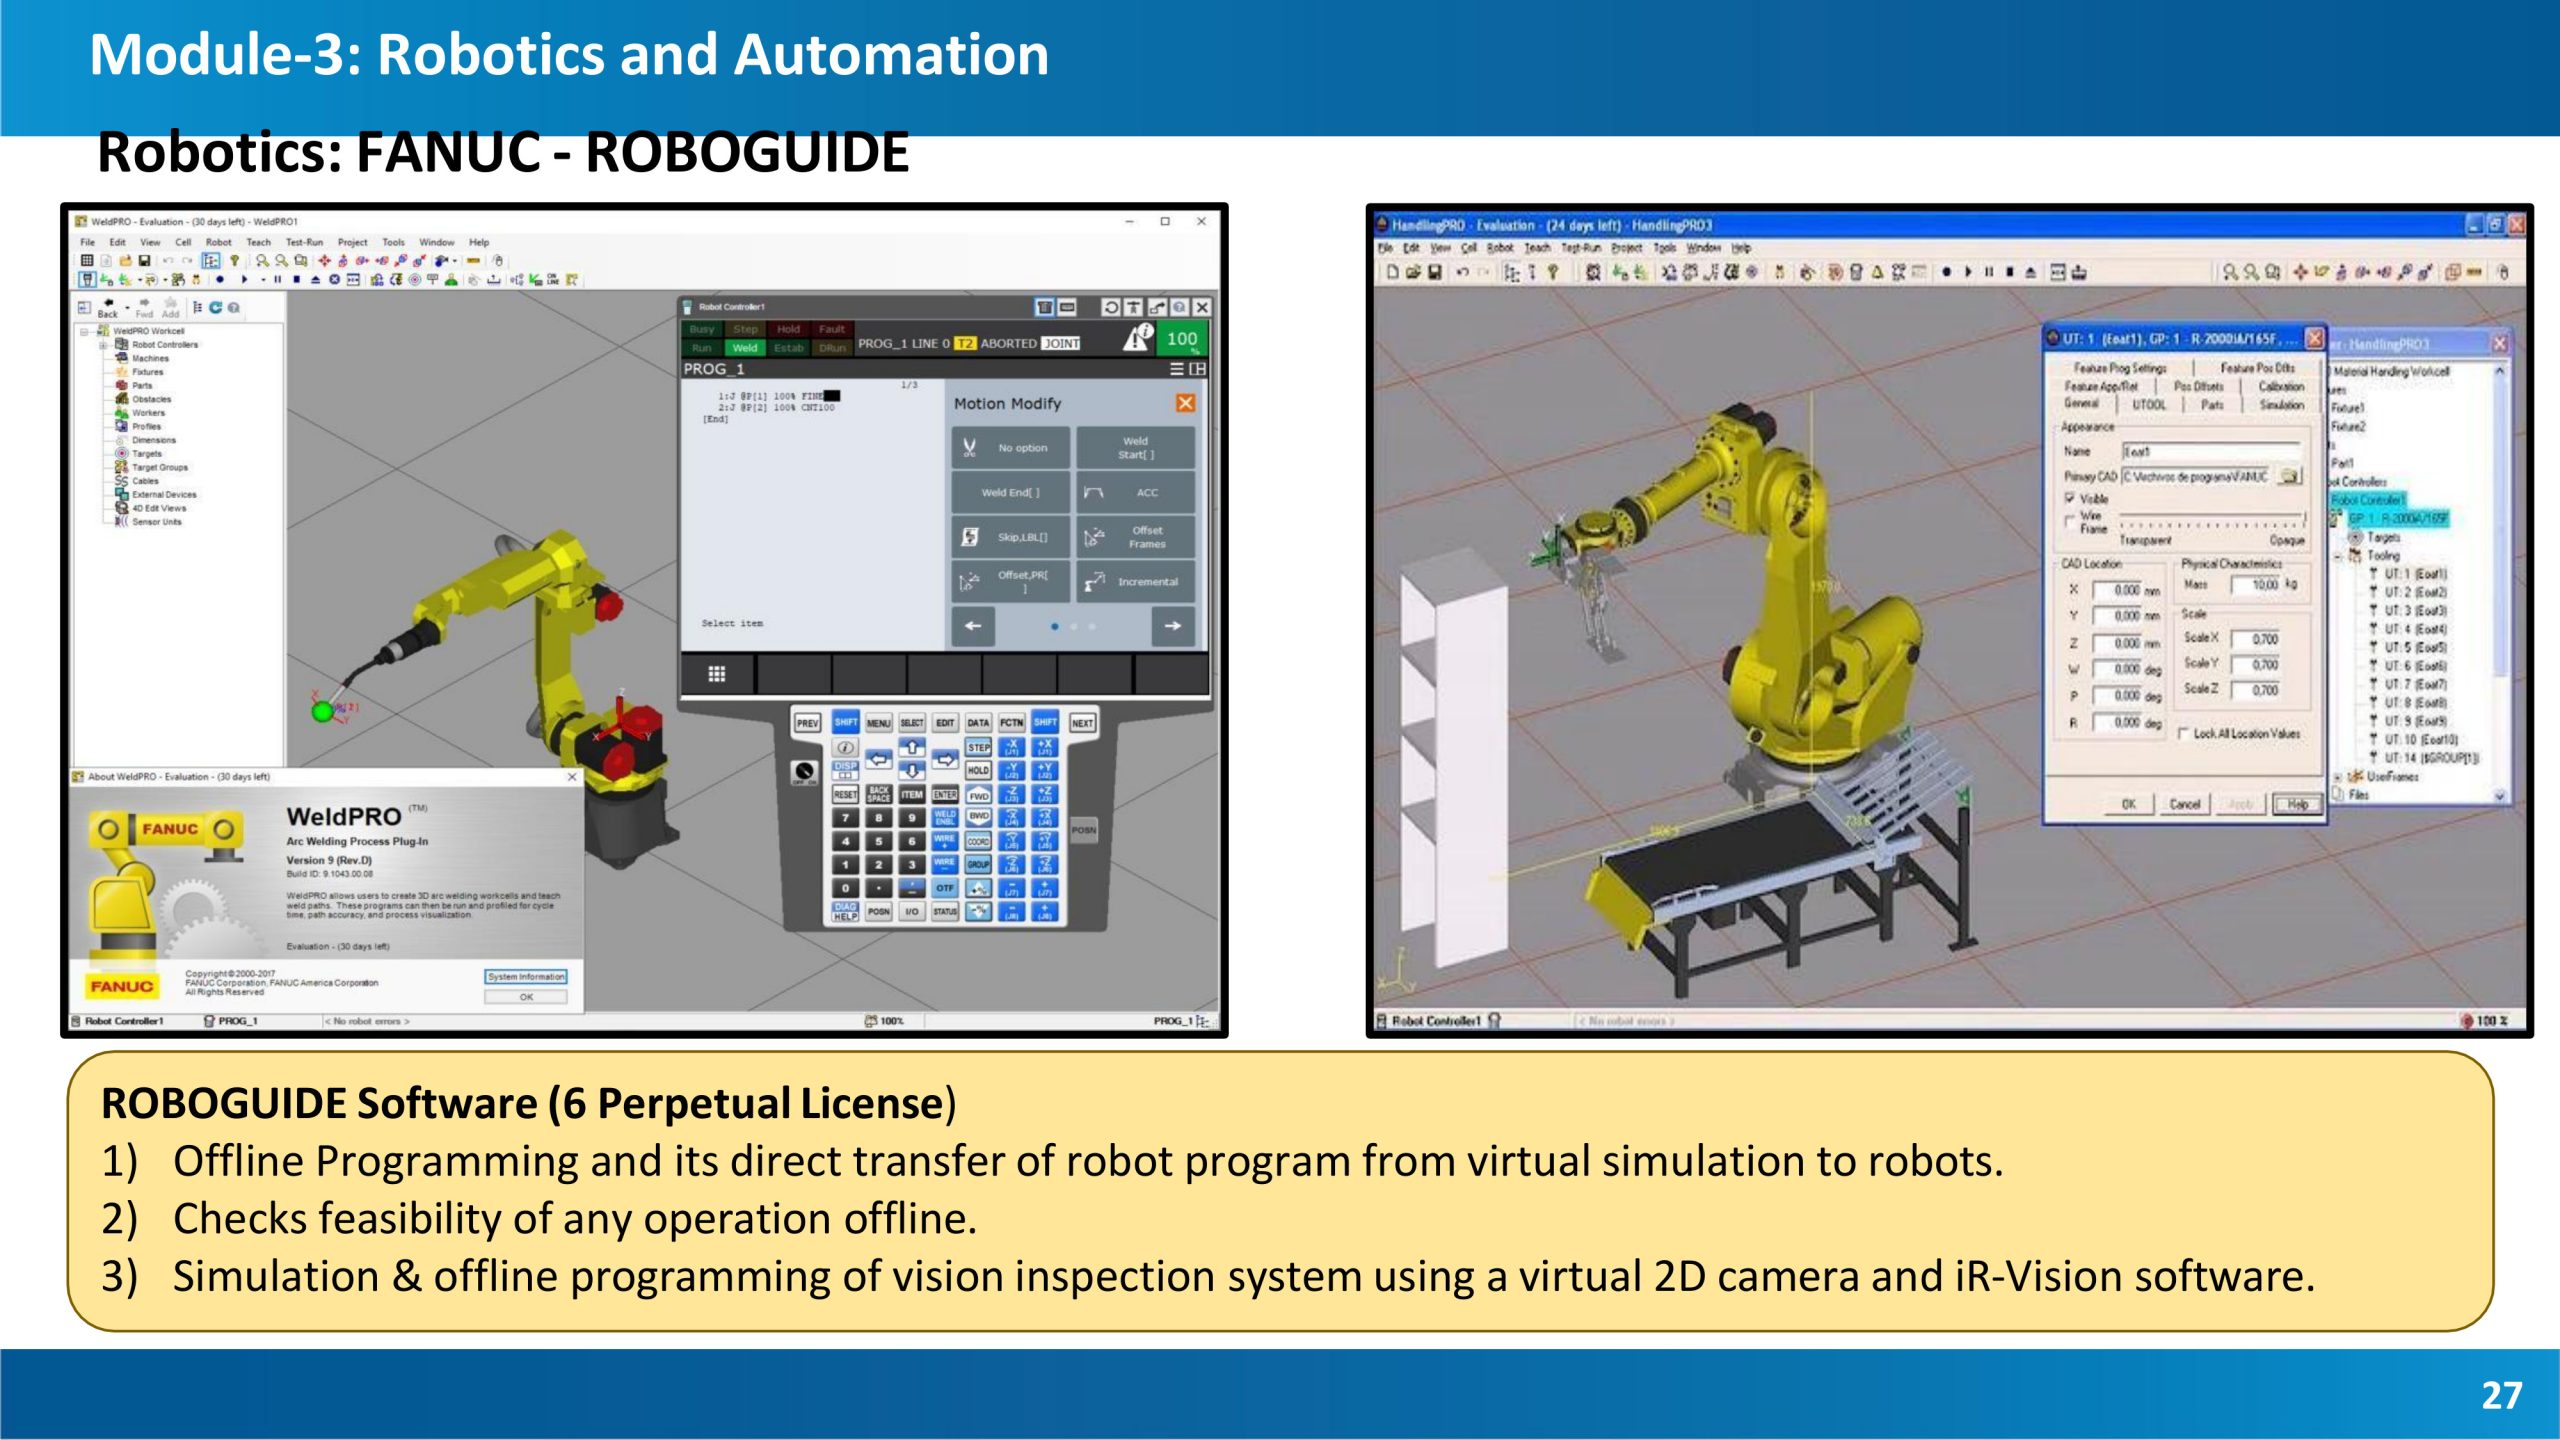Select Sensor Units in the WeldPRO tree
Screen dimensions: 2560x1440
tap(156, 522)
